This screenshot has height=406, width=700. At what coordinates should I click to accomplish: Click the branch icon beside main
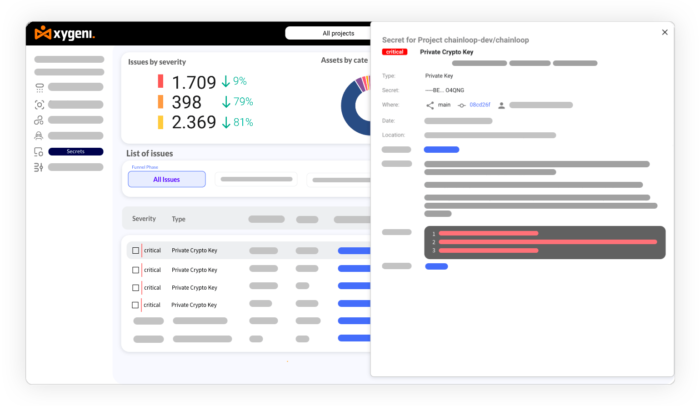click(x=430, y=105)
